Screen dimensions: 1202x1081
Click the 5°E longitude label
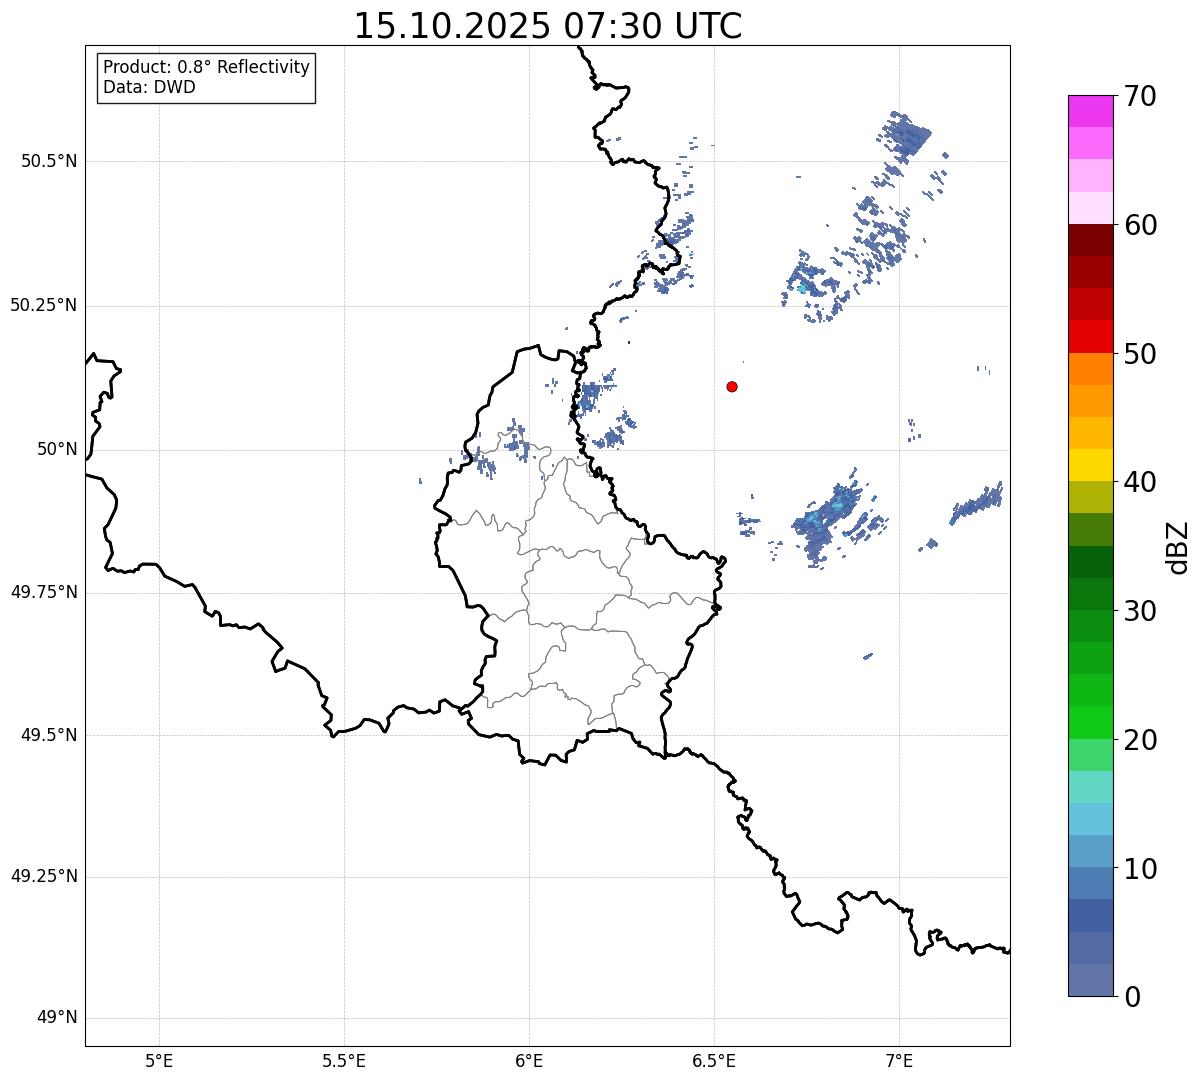(159, 1061)
